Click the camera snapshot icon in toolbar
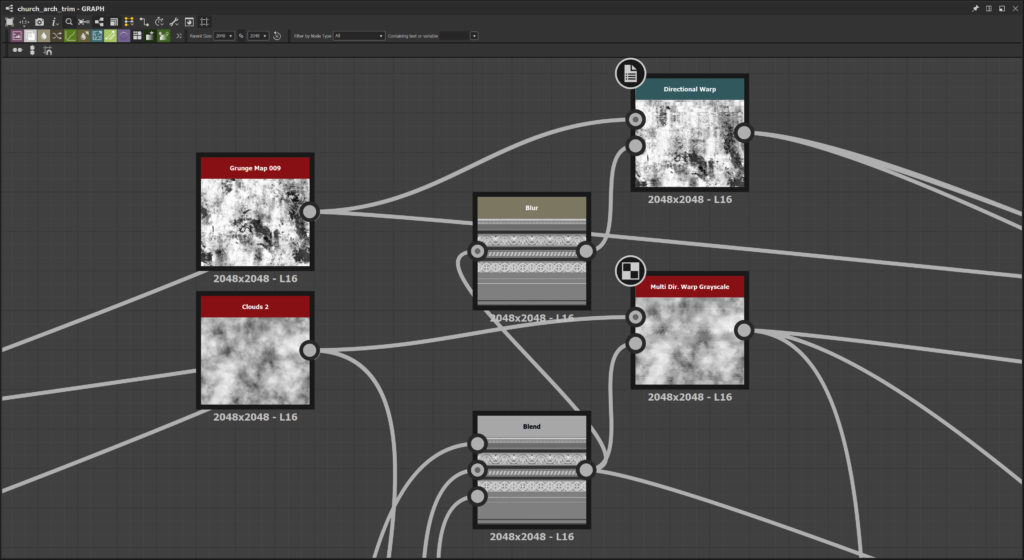1024x560 pixels. coord(39,21)
